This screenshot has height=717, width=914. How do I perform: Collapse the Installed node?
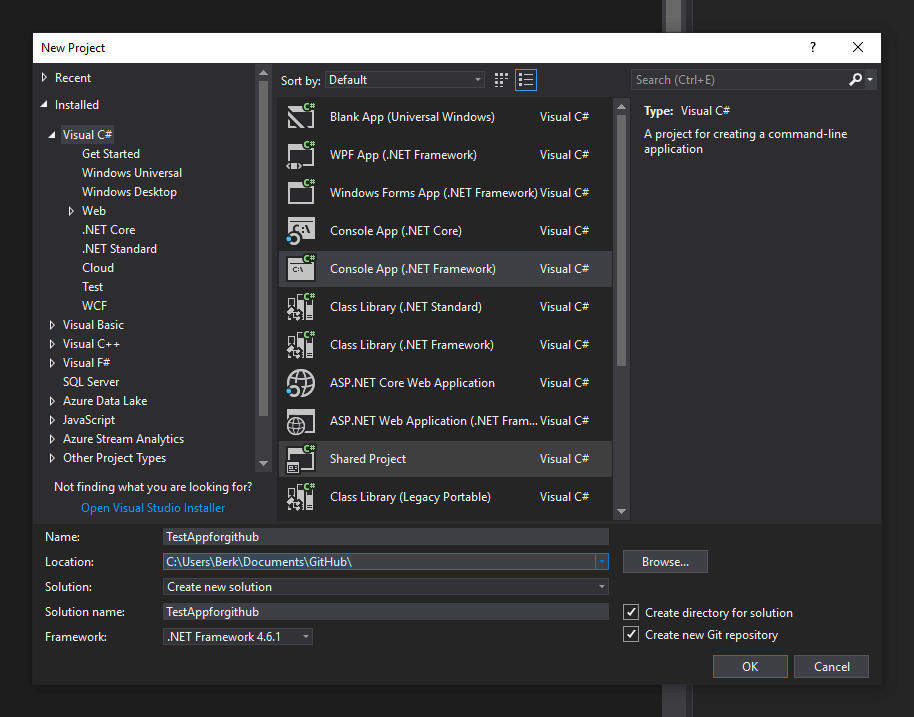coord(44,104)
